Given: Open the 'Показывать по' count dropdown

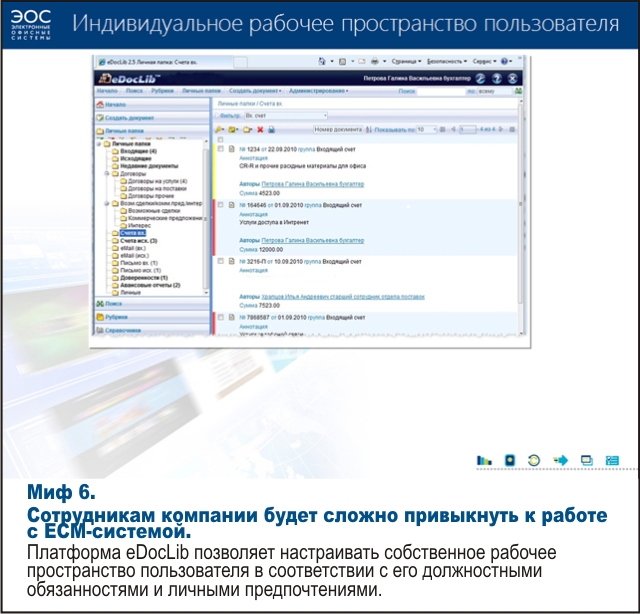Looking at the screenshot, I should click(x=426, y=129).
